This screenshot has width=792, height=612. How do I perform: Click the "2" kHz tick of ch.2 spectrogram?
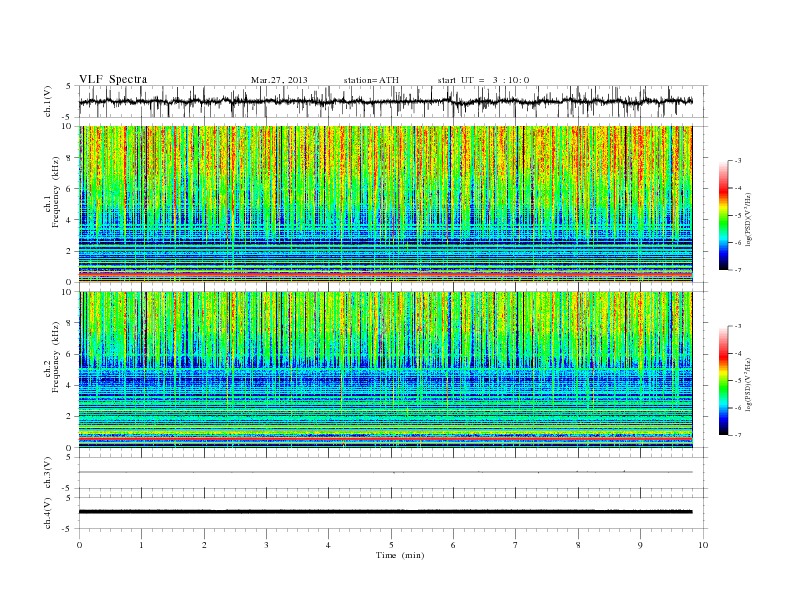[70, 417]
